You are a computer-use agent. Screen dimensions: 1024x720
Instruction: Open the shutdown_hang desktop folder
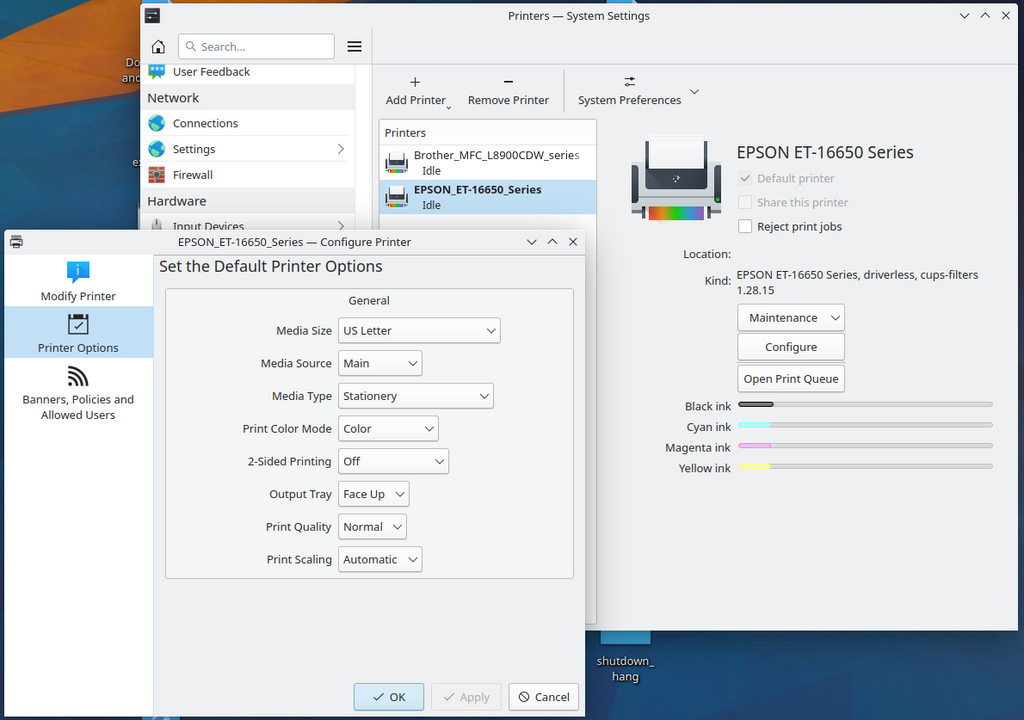(x=625, y=657)
